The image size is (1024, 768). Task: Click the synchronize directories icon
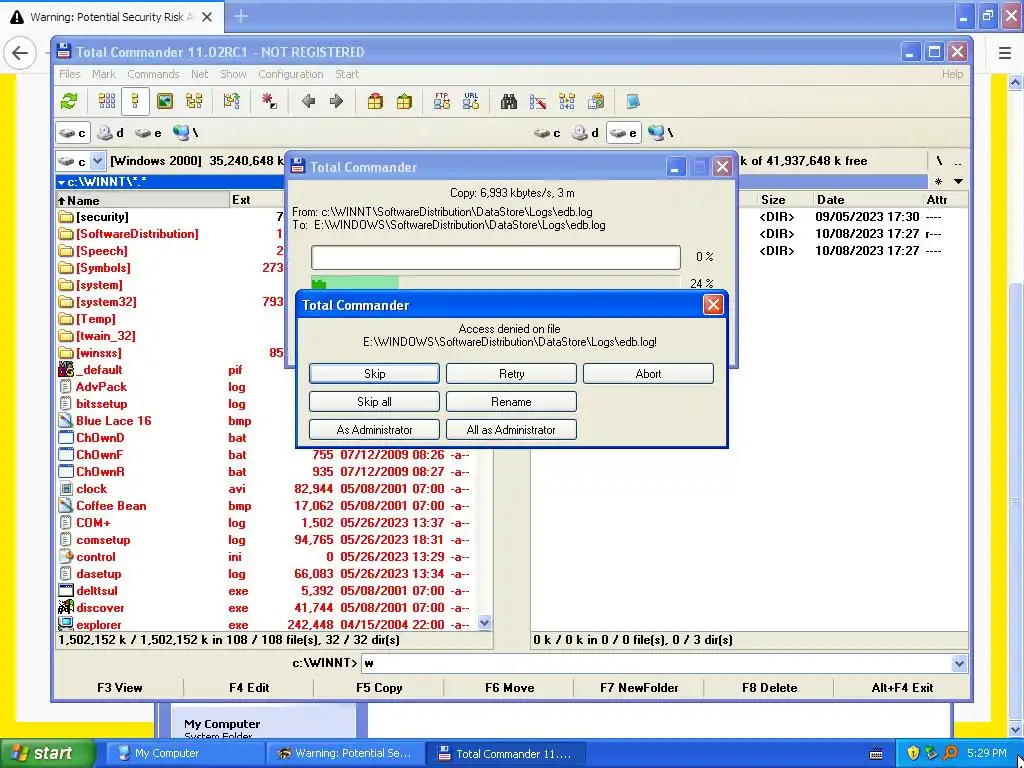(567, 101)
